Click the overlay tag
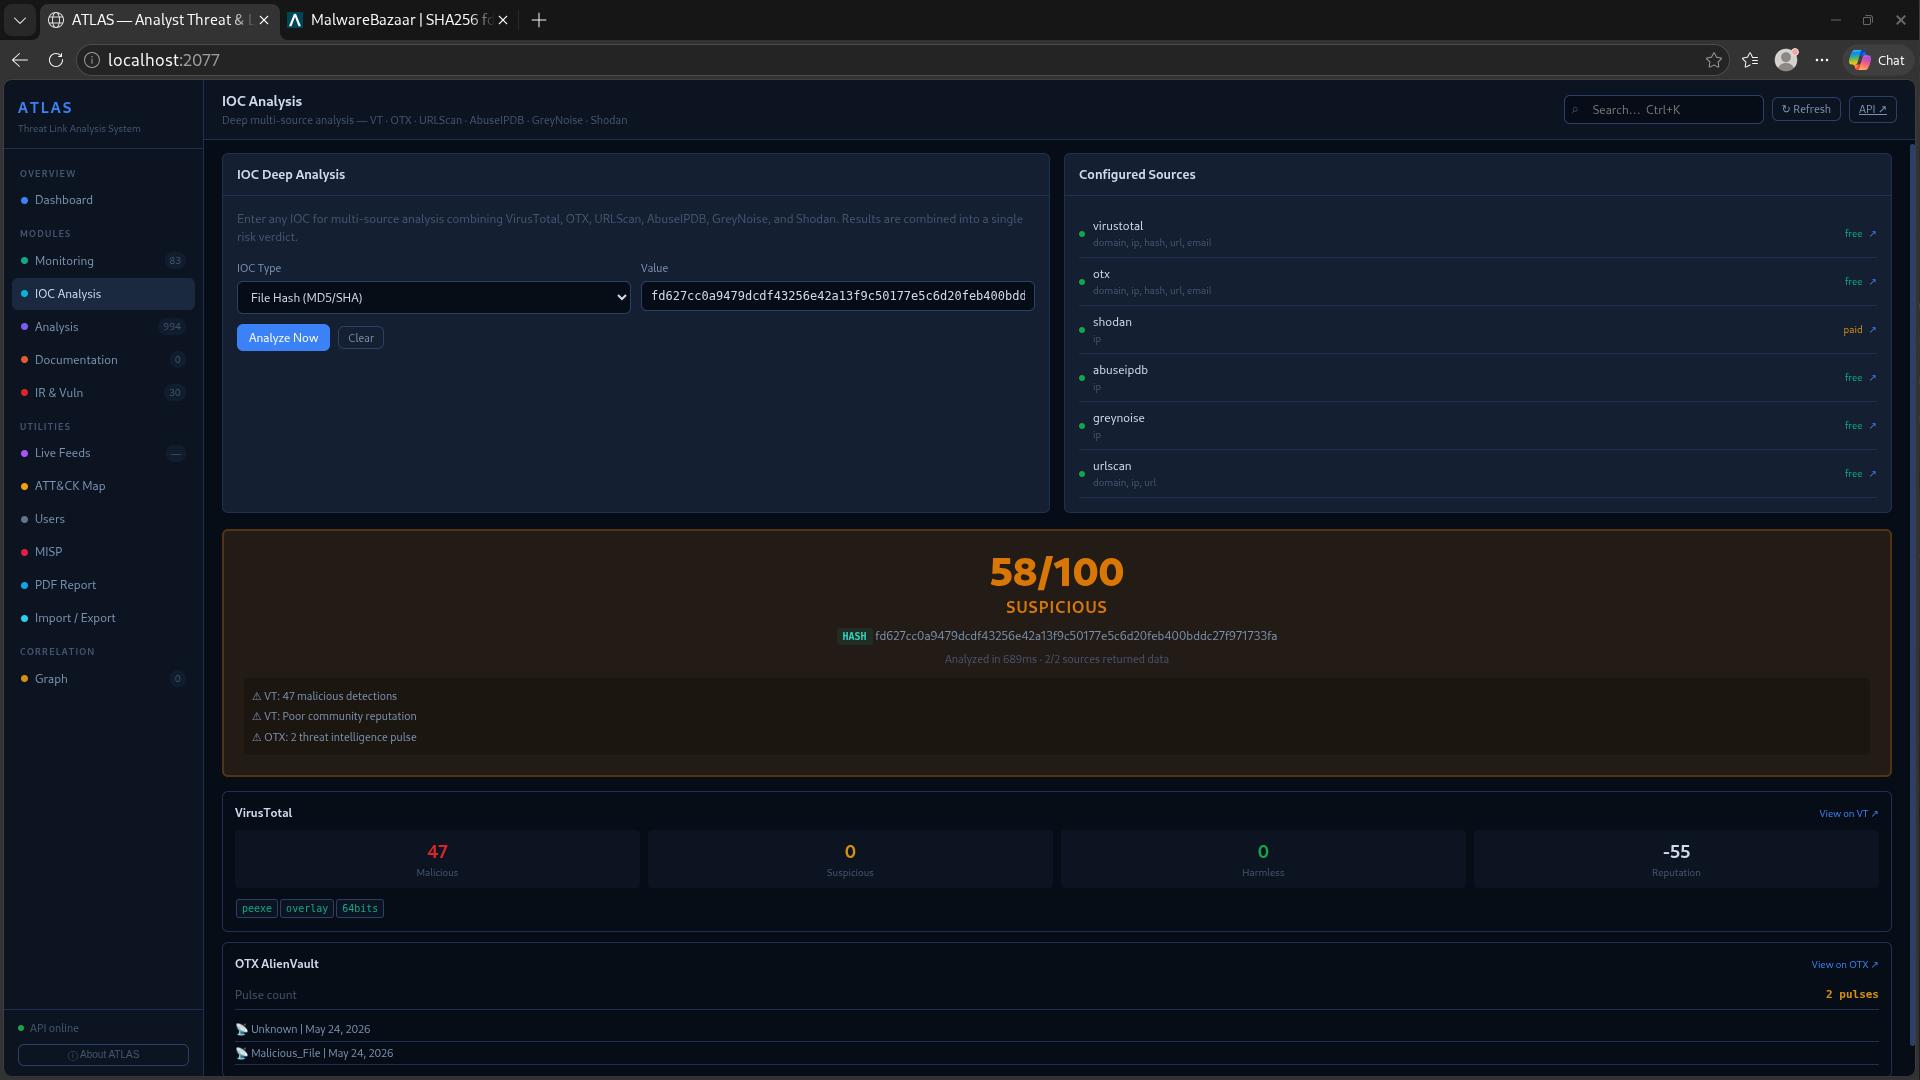Viewport: 1920px width, 1080px height. pos(307,909)
